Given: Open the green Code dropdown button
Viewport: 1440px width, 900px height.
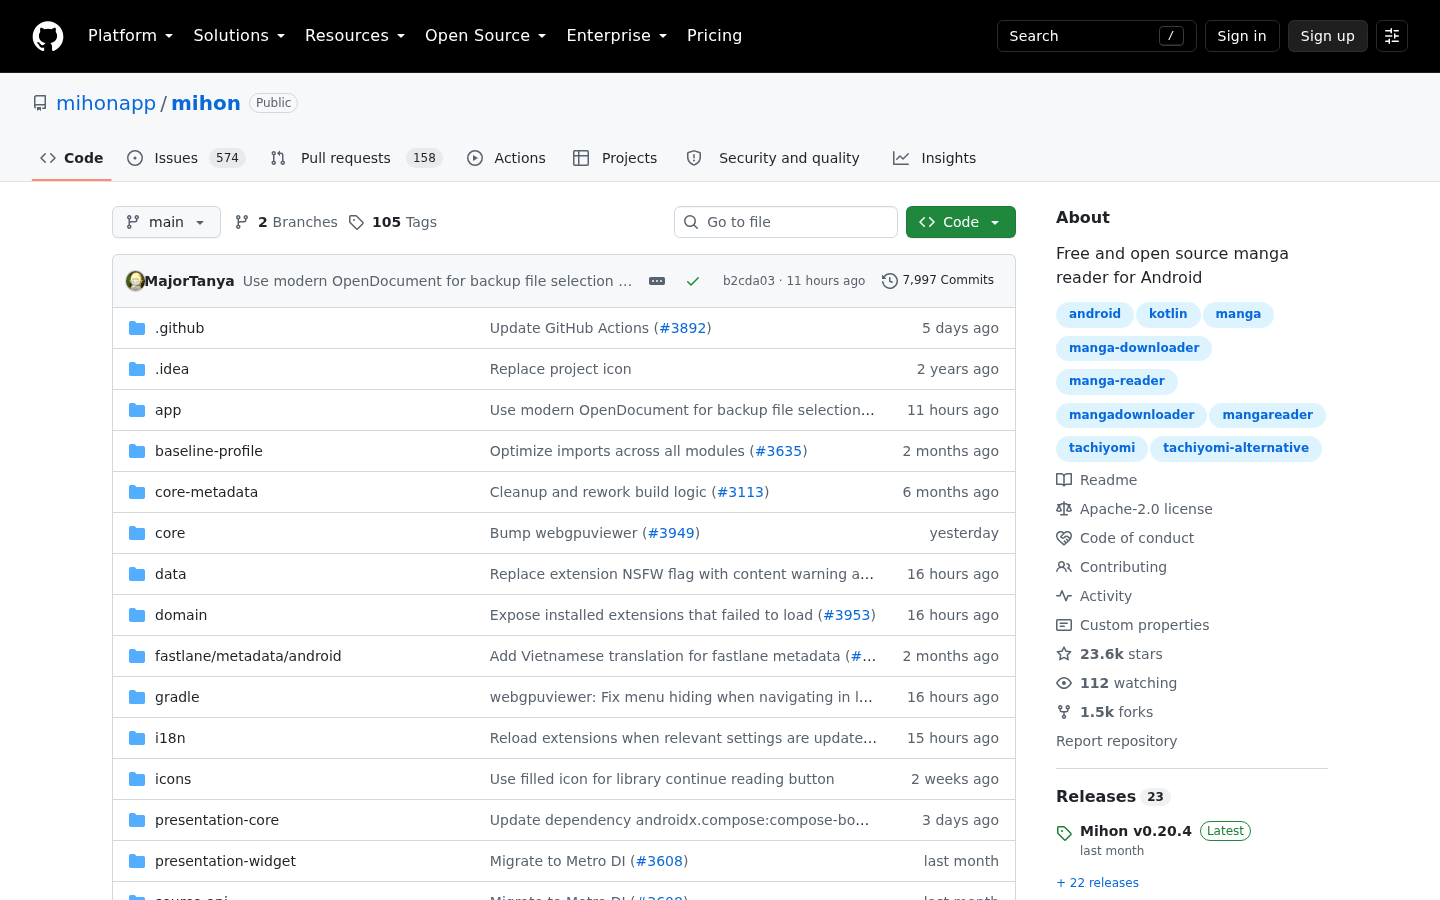Looking at the screenshot, I should [961, 222].
